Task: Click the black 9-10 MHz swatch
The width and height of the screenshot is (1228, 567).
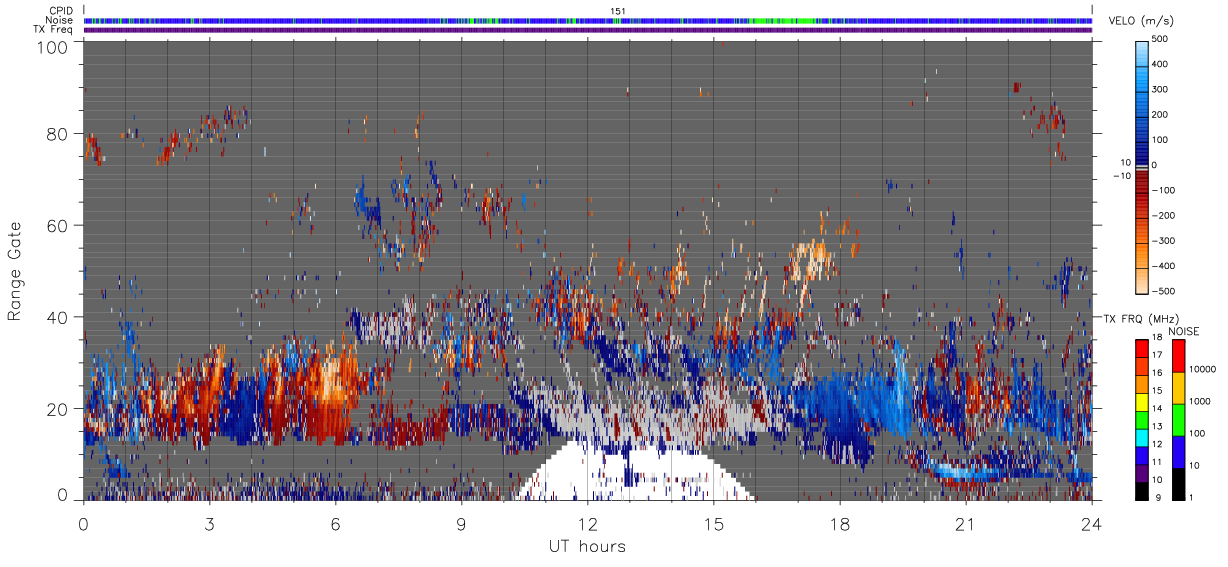Action: 1142,491
